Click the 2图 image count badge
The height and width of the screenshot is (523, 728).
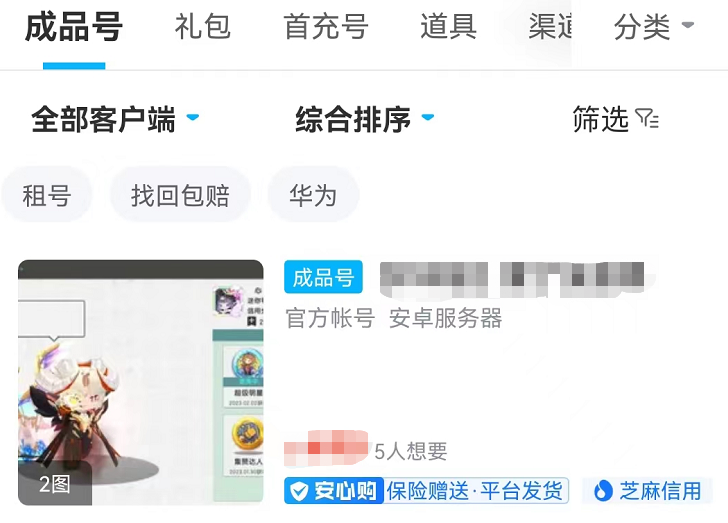[x=55, y=484]
